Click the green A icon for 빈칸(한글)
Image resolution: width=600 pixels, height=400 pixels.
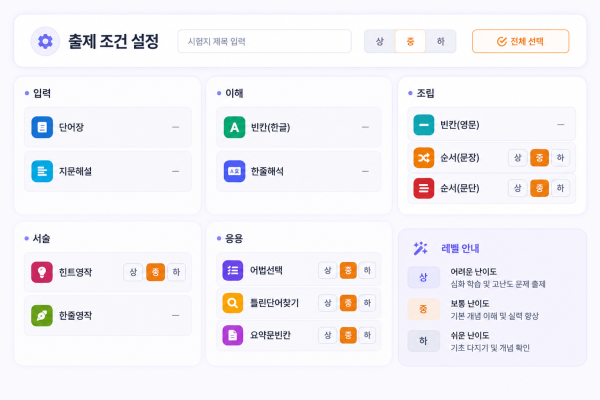[x=234, y=127]
